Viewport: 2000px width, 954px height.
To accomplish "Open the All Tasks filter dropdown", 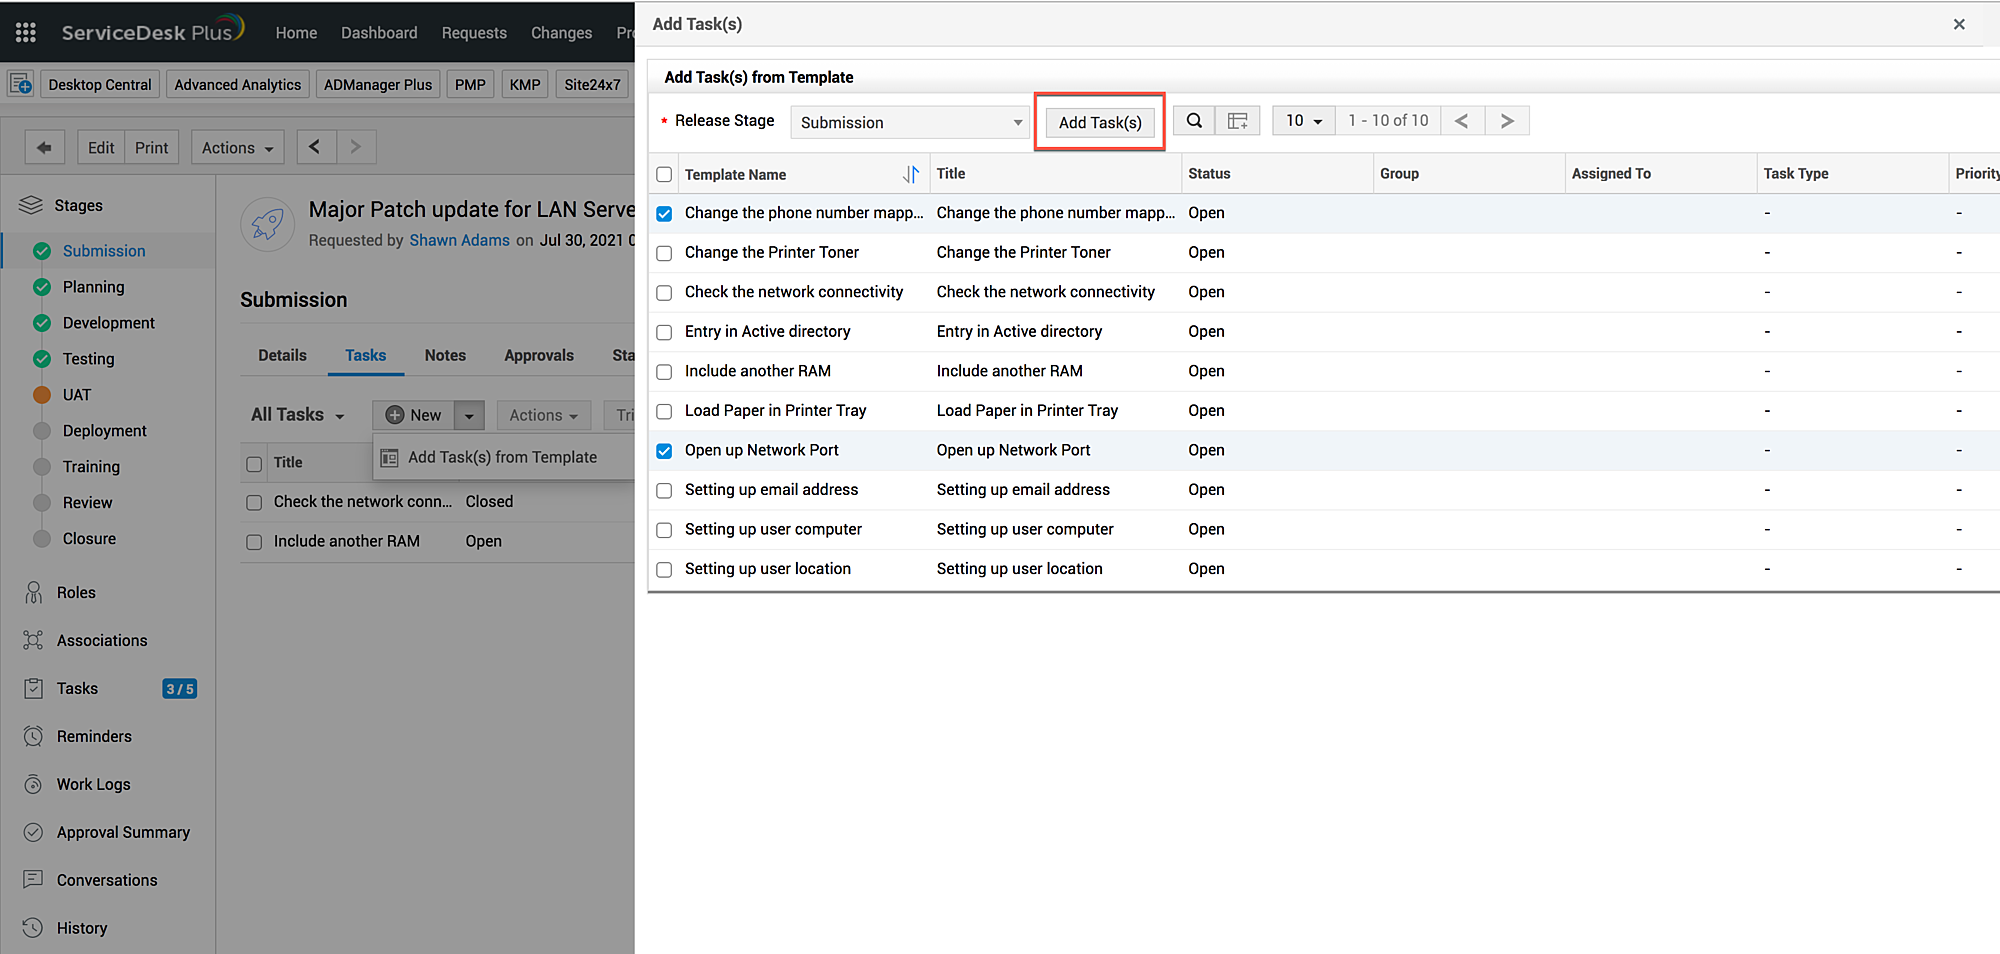I will [298, 414].
